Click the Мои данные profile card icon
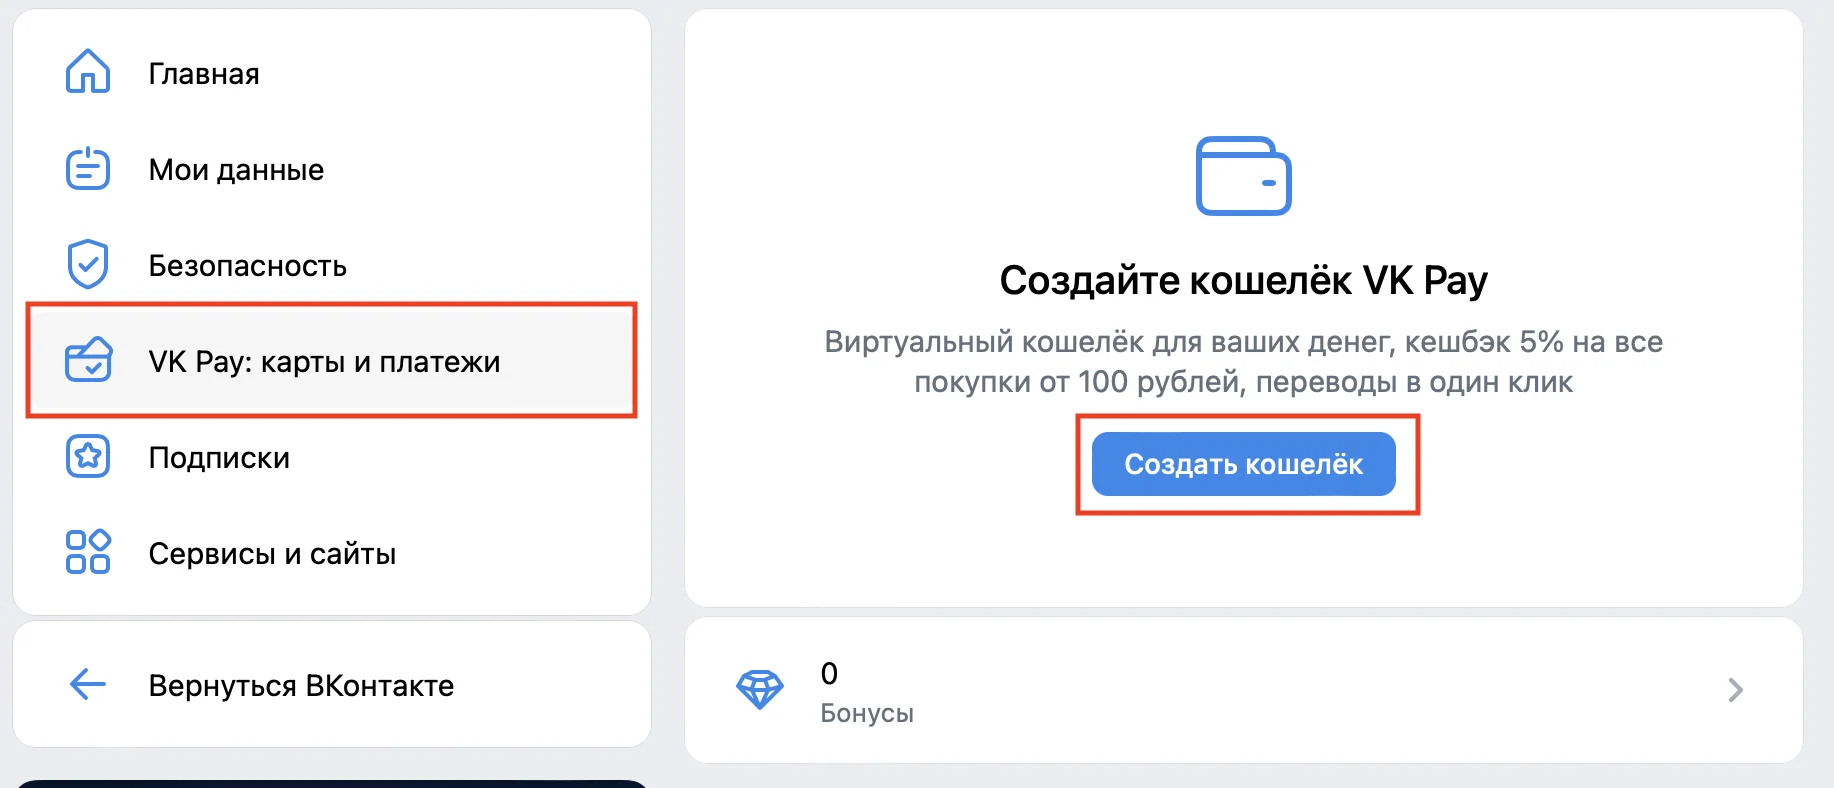This screenshot has height=788, width=1834. [88, 169]
